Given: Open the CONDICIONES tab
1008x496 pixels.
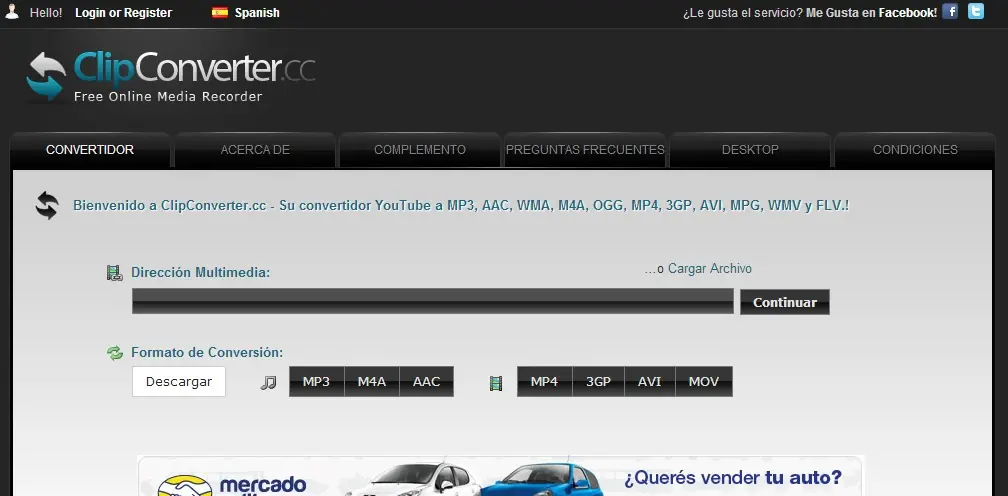Looking at the screenshot, I should (915, 150).
